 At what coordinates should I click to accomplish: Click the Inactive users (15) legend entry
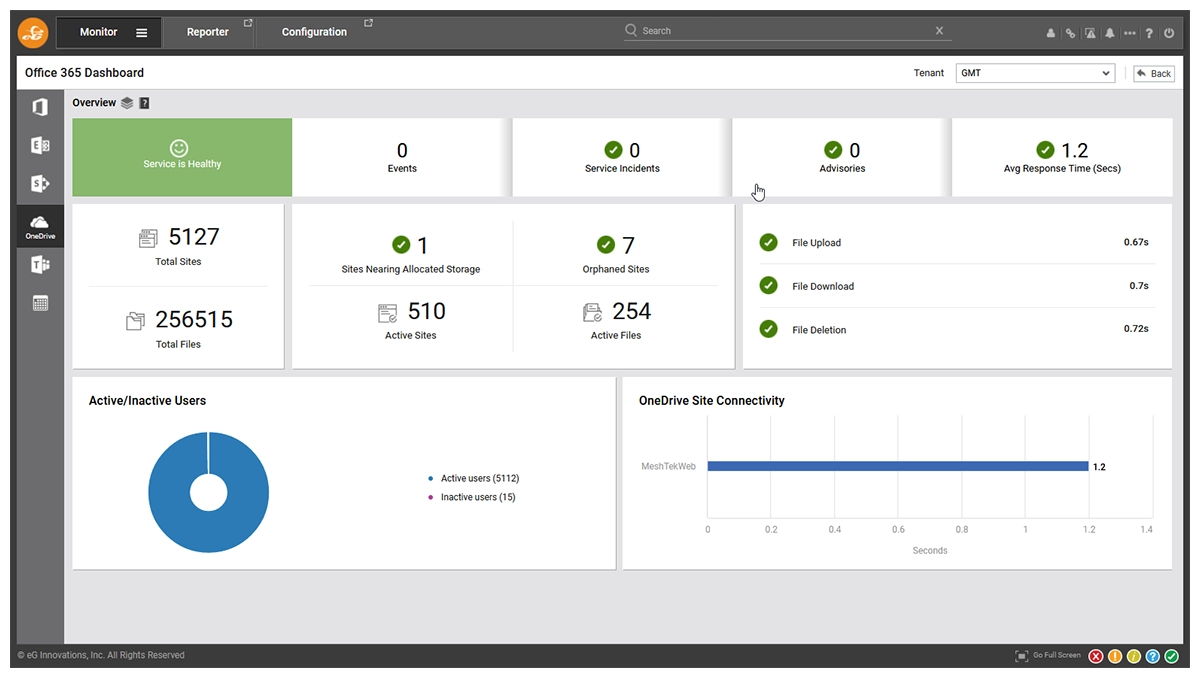[472, 497]
